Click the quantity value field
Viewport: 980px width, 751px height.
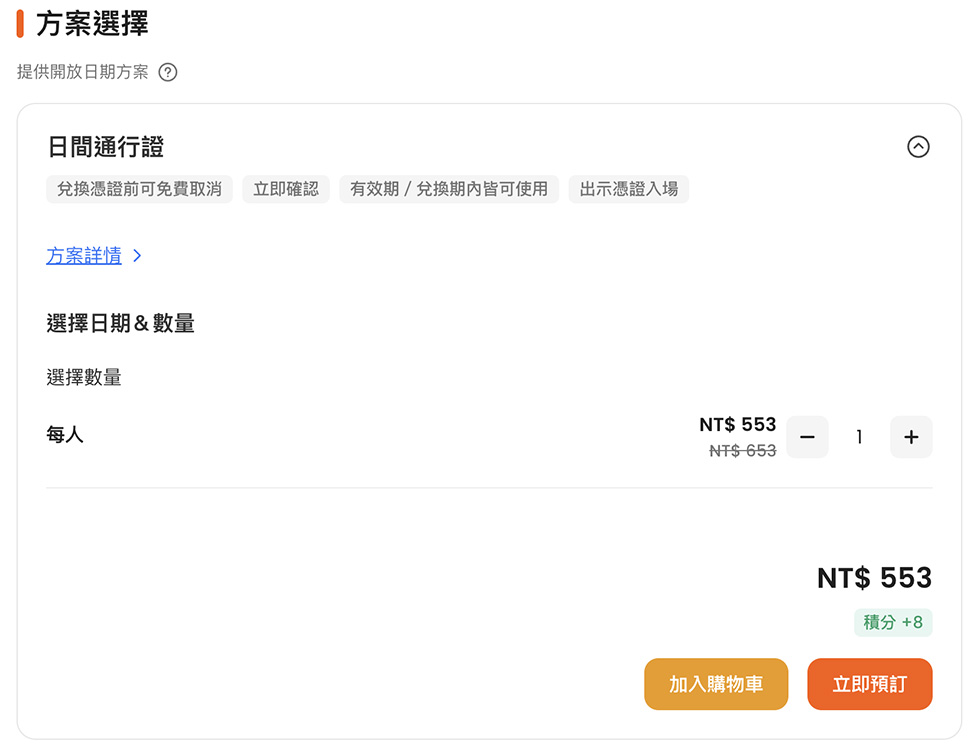click(859, 437)
